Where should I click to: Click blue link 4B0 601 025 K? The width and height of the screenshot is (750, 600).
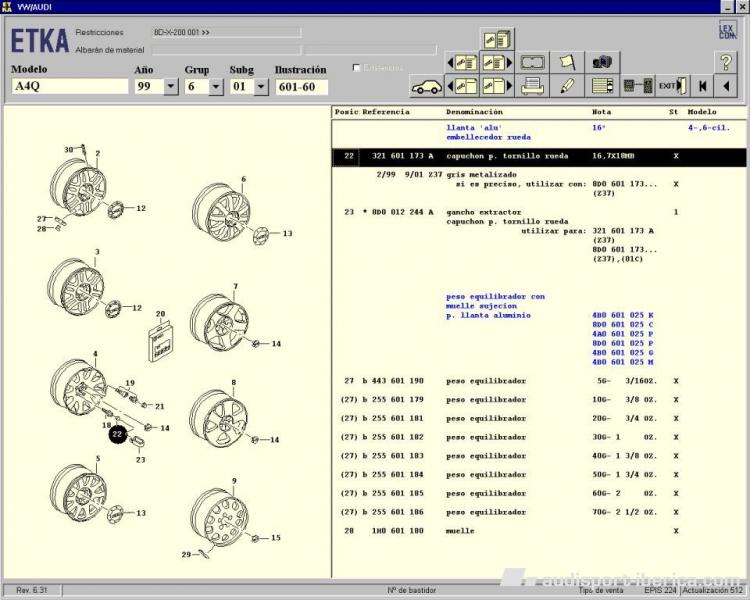coord(623,315)
